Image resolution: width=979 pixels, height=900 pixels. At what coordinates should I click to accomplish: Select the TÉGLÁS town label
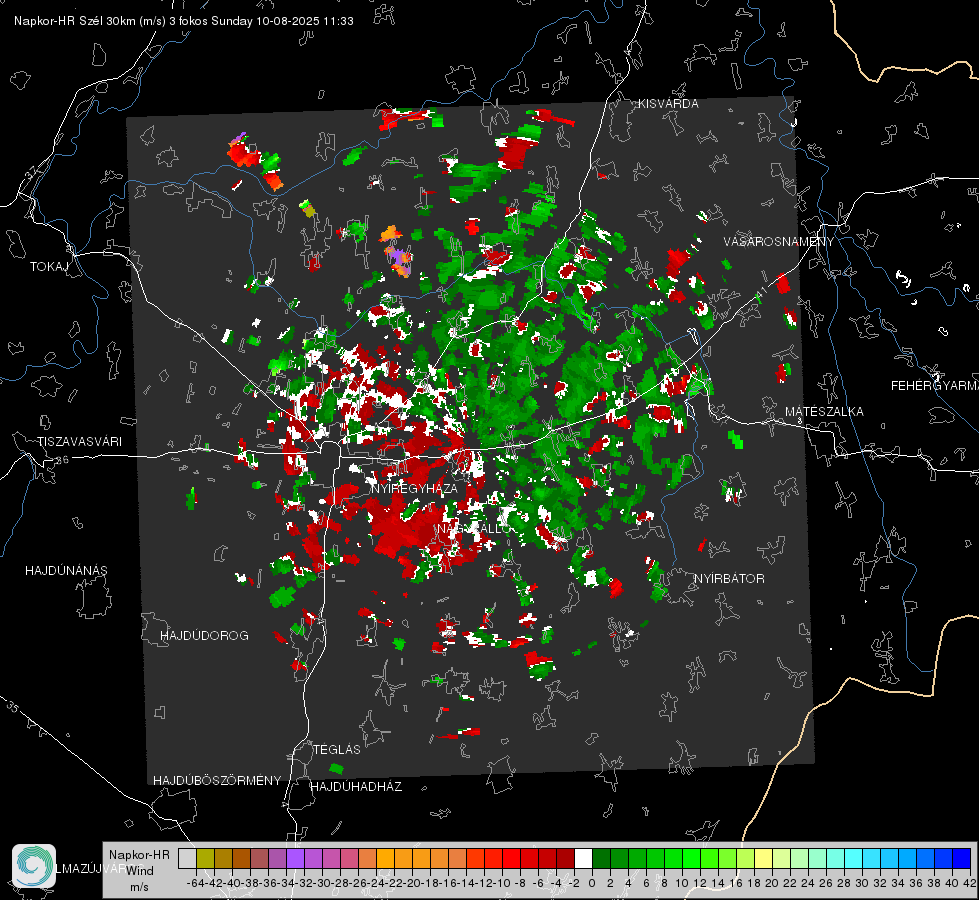(x=337, y=749)
